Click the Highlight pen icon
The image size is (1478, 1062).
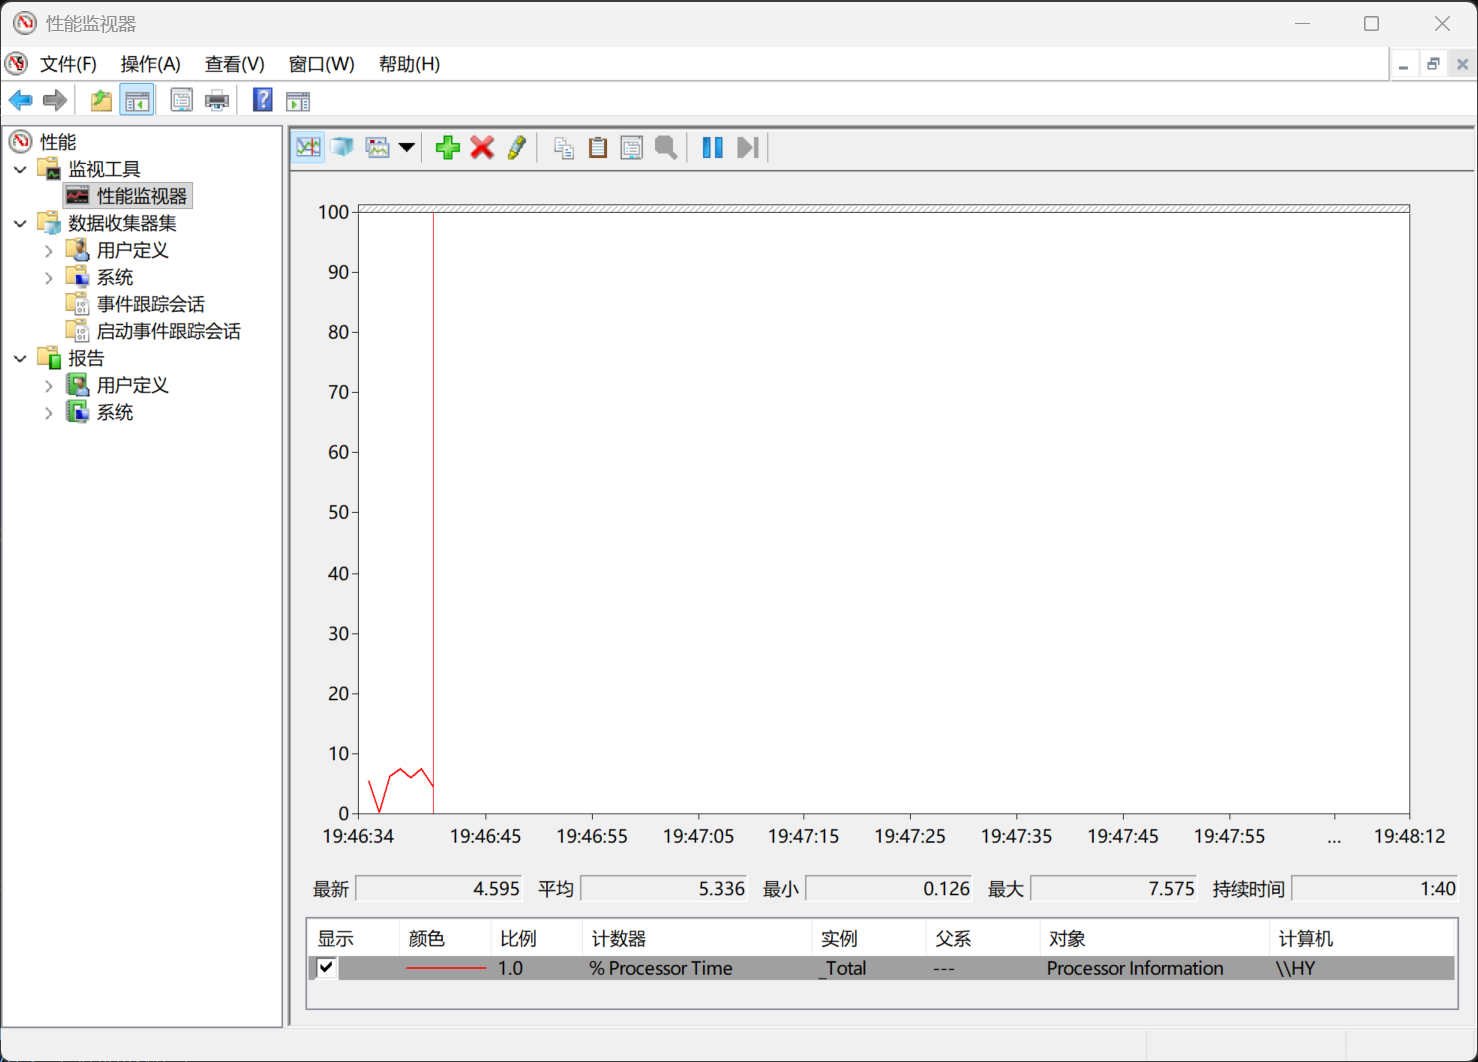[x=516, y=148]
